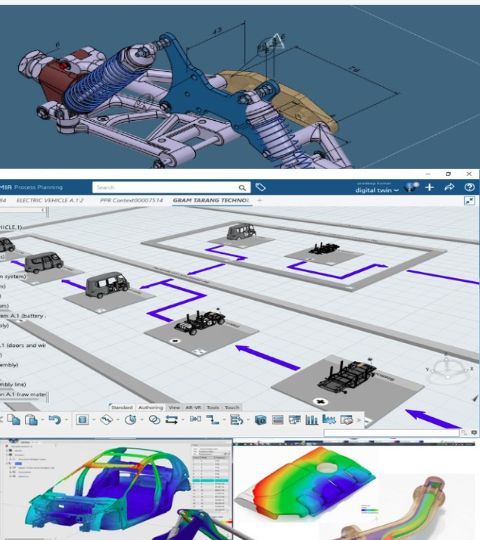Click the tag icon beside search

point(260,187)
